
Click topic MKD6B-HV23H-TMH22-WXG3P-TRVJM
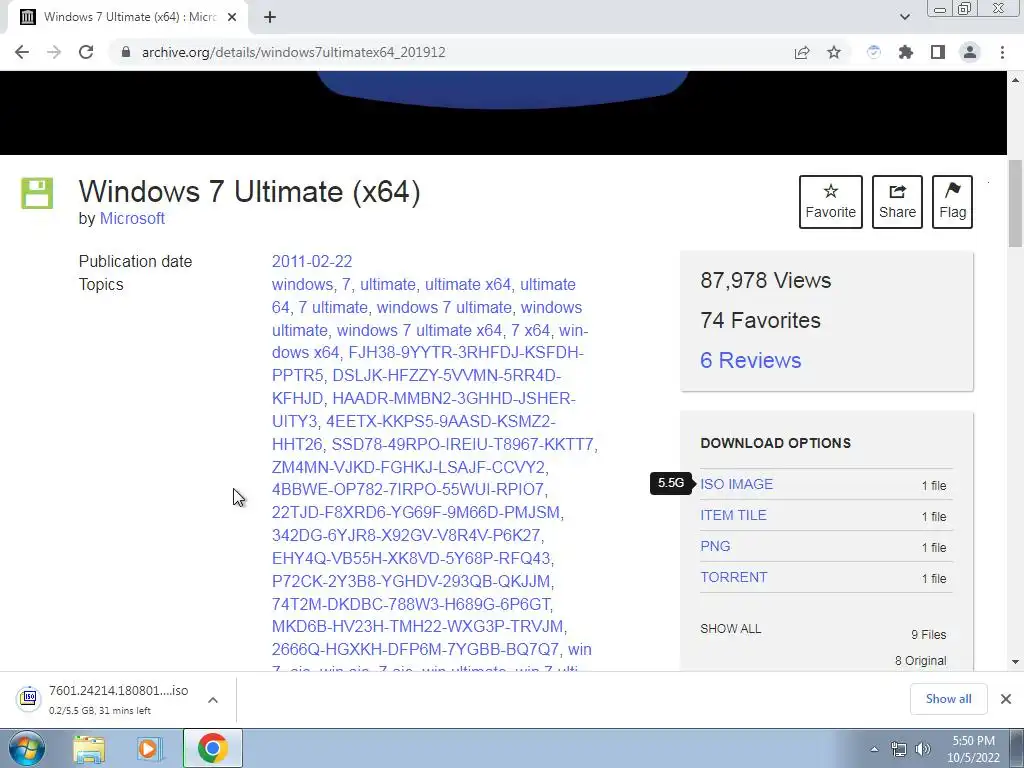[x=417, y=626]
